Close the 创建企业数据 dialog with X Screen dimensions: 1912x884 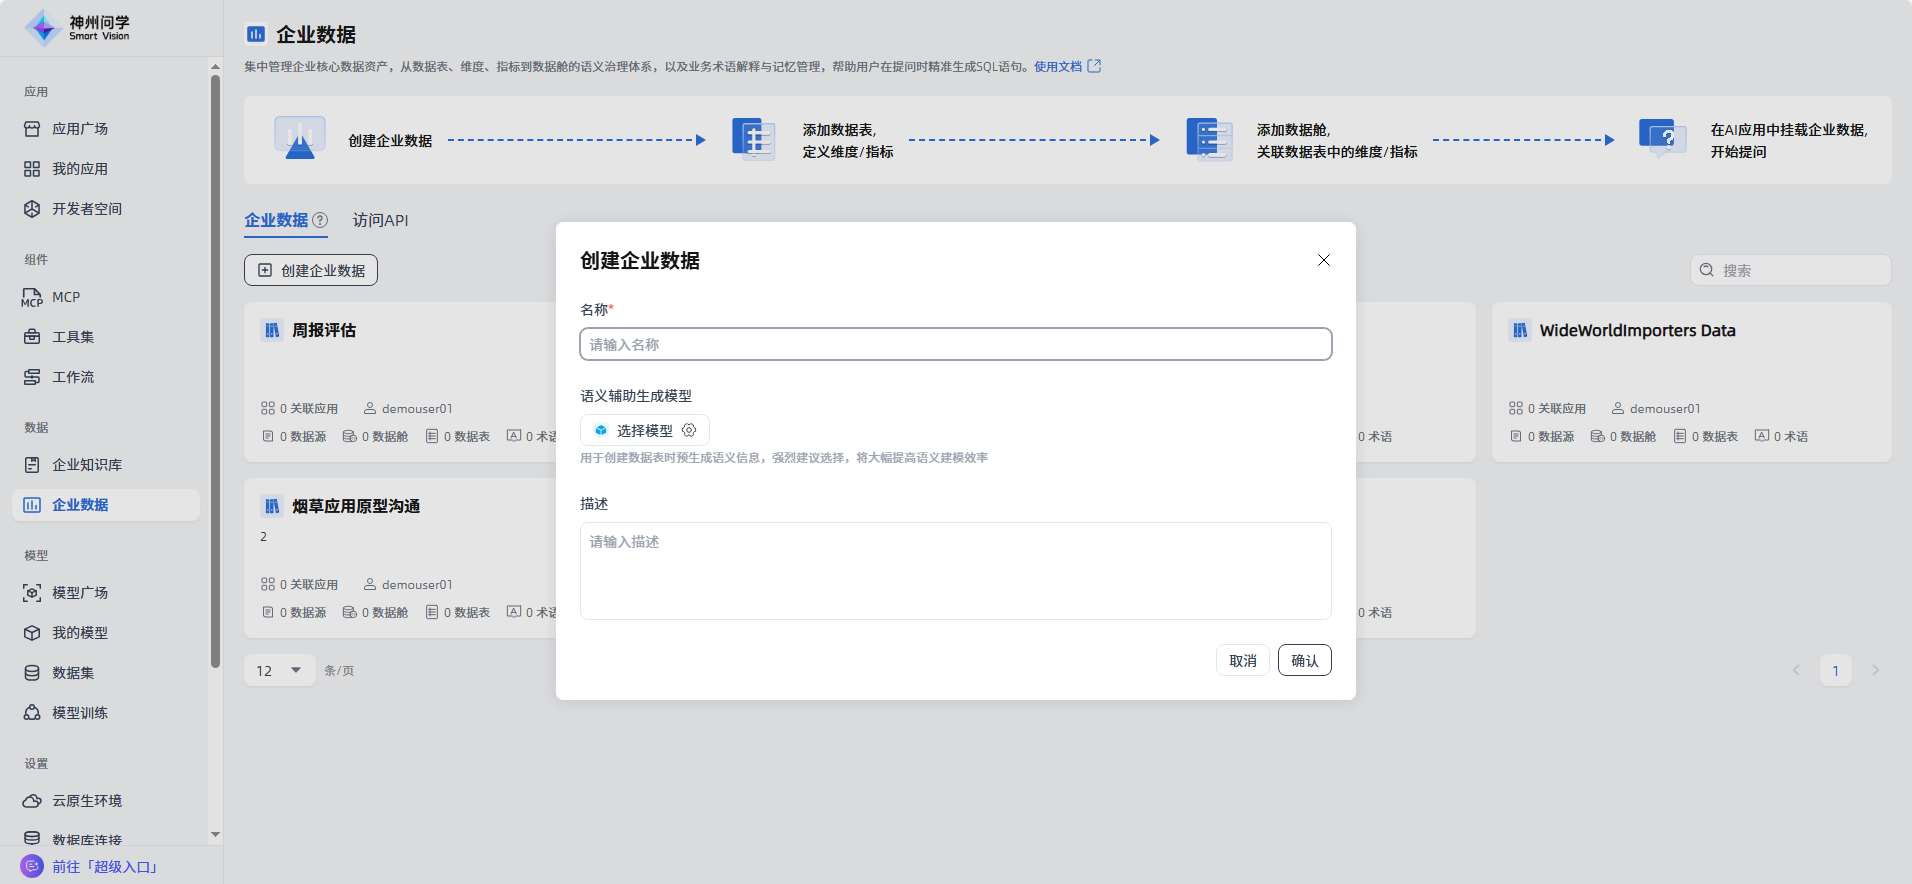(x=1323, y=260)
